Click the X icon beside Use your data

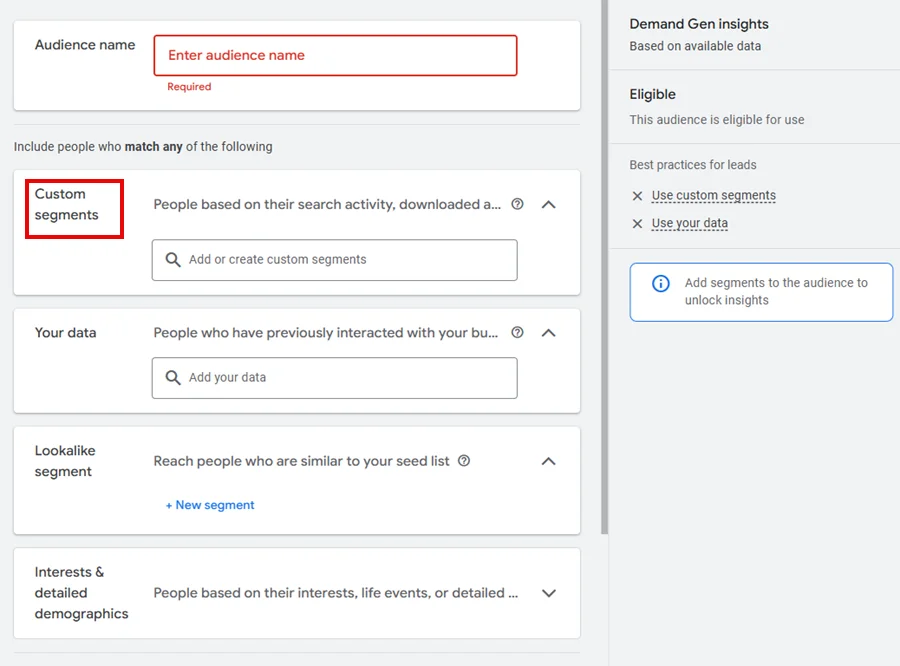[637, 224]
